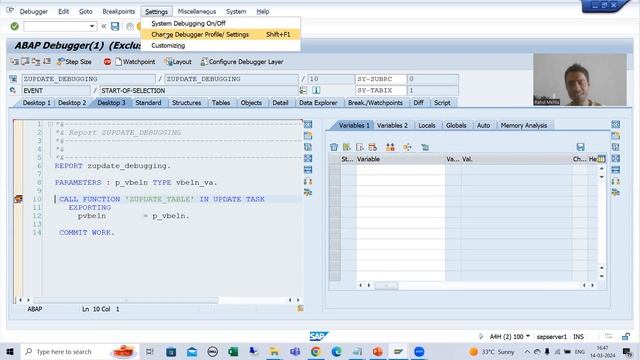Click Configure Debugger Layer button

tap(242, 62)
